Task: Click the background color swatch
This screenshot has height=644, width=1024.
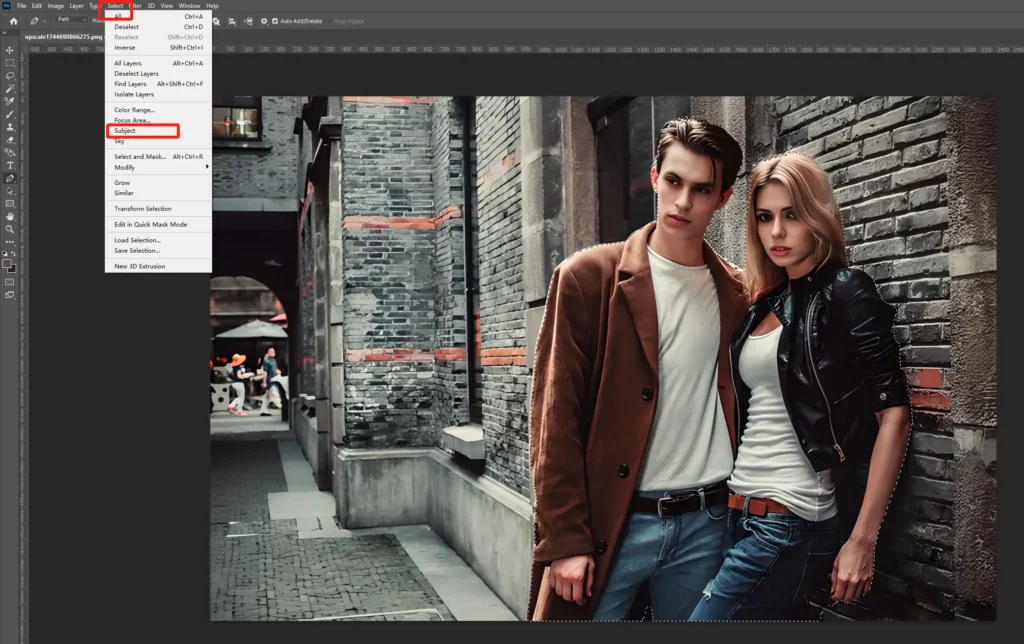Action: pos(13,268)
